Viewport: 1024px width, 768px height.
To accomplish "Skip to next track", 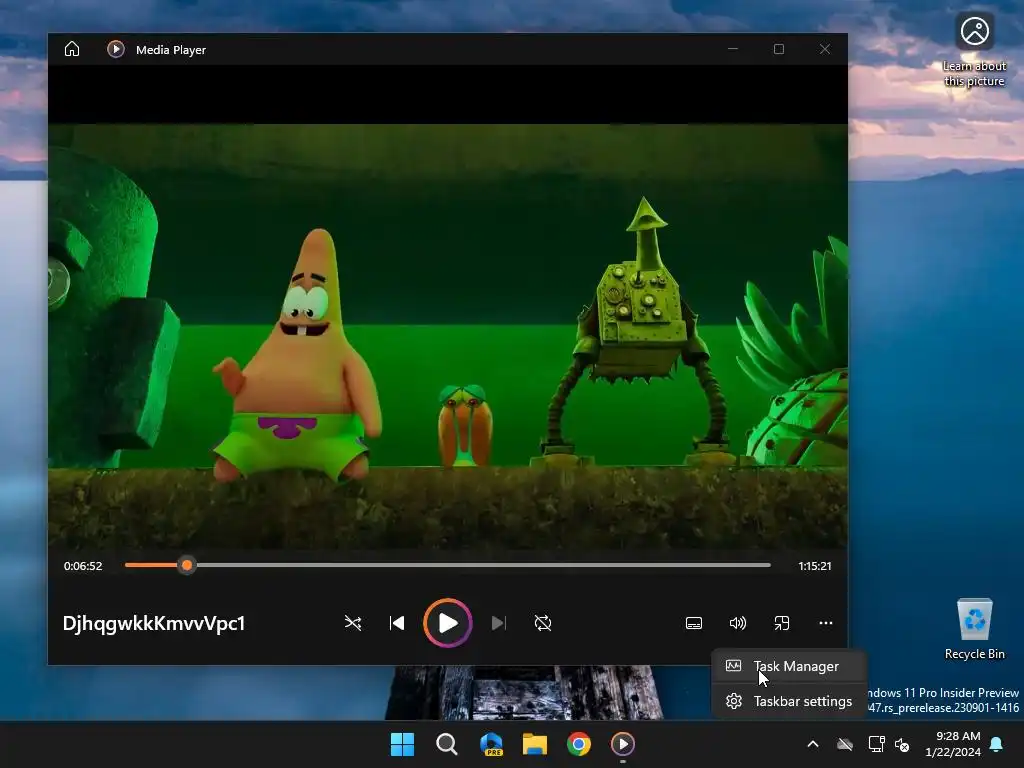I will click(x=498, y=623).
